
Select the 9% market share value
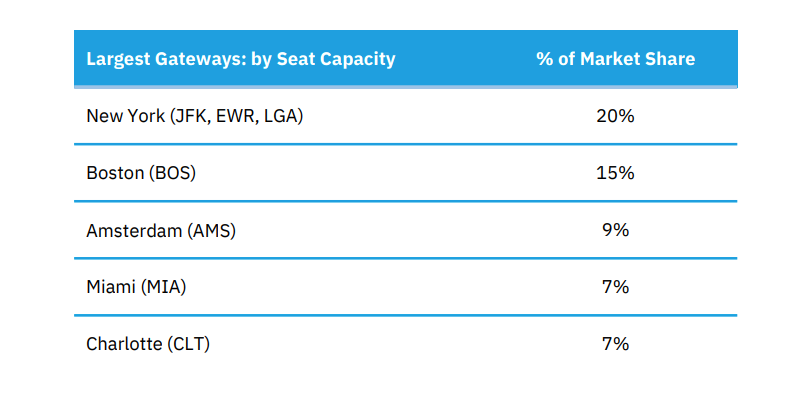615,230
